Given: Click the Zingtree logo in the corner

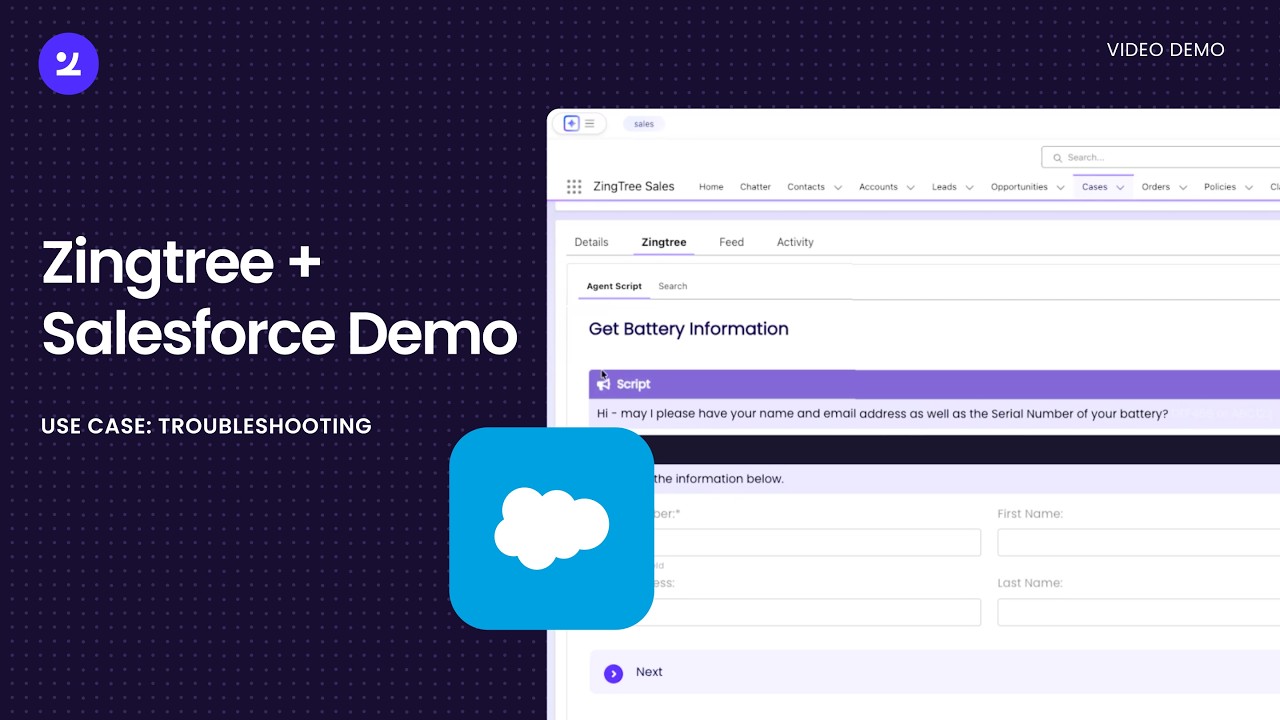Looking at the screenshot, I should [x=68, y=64].
